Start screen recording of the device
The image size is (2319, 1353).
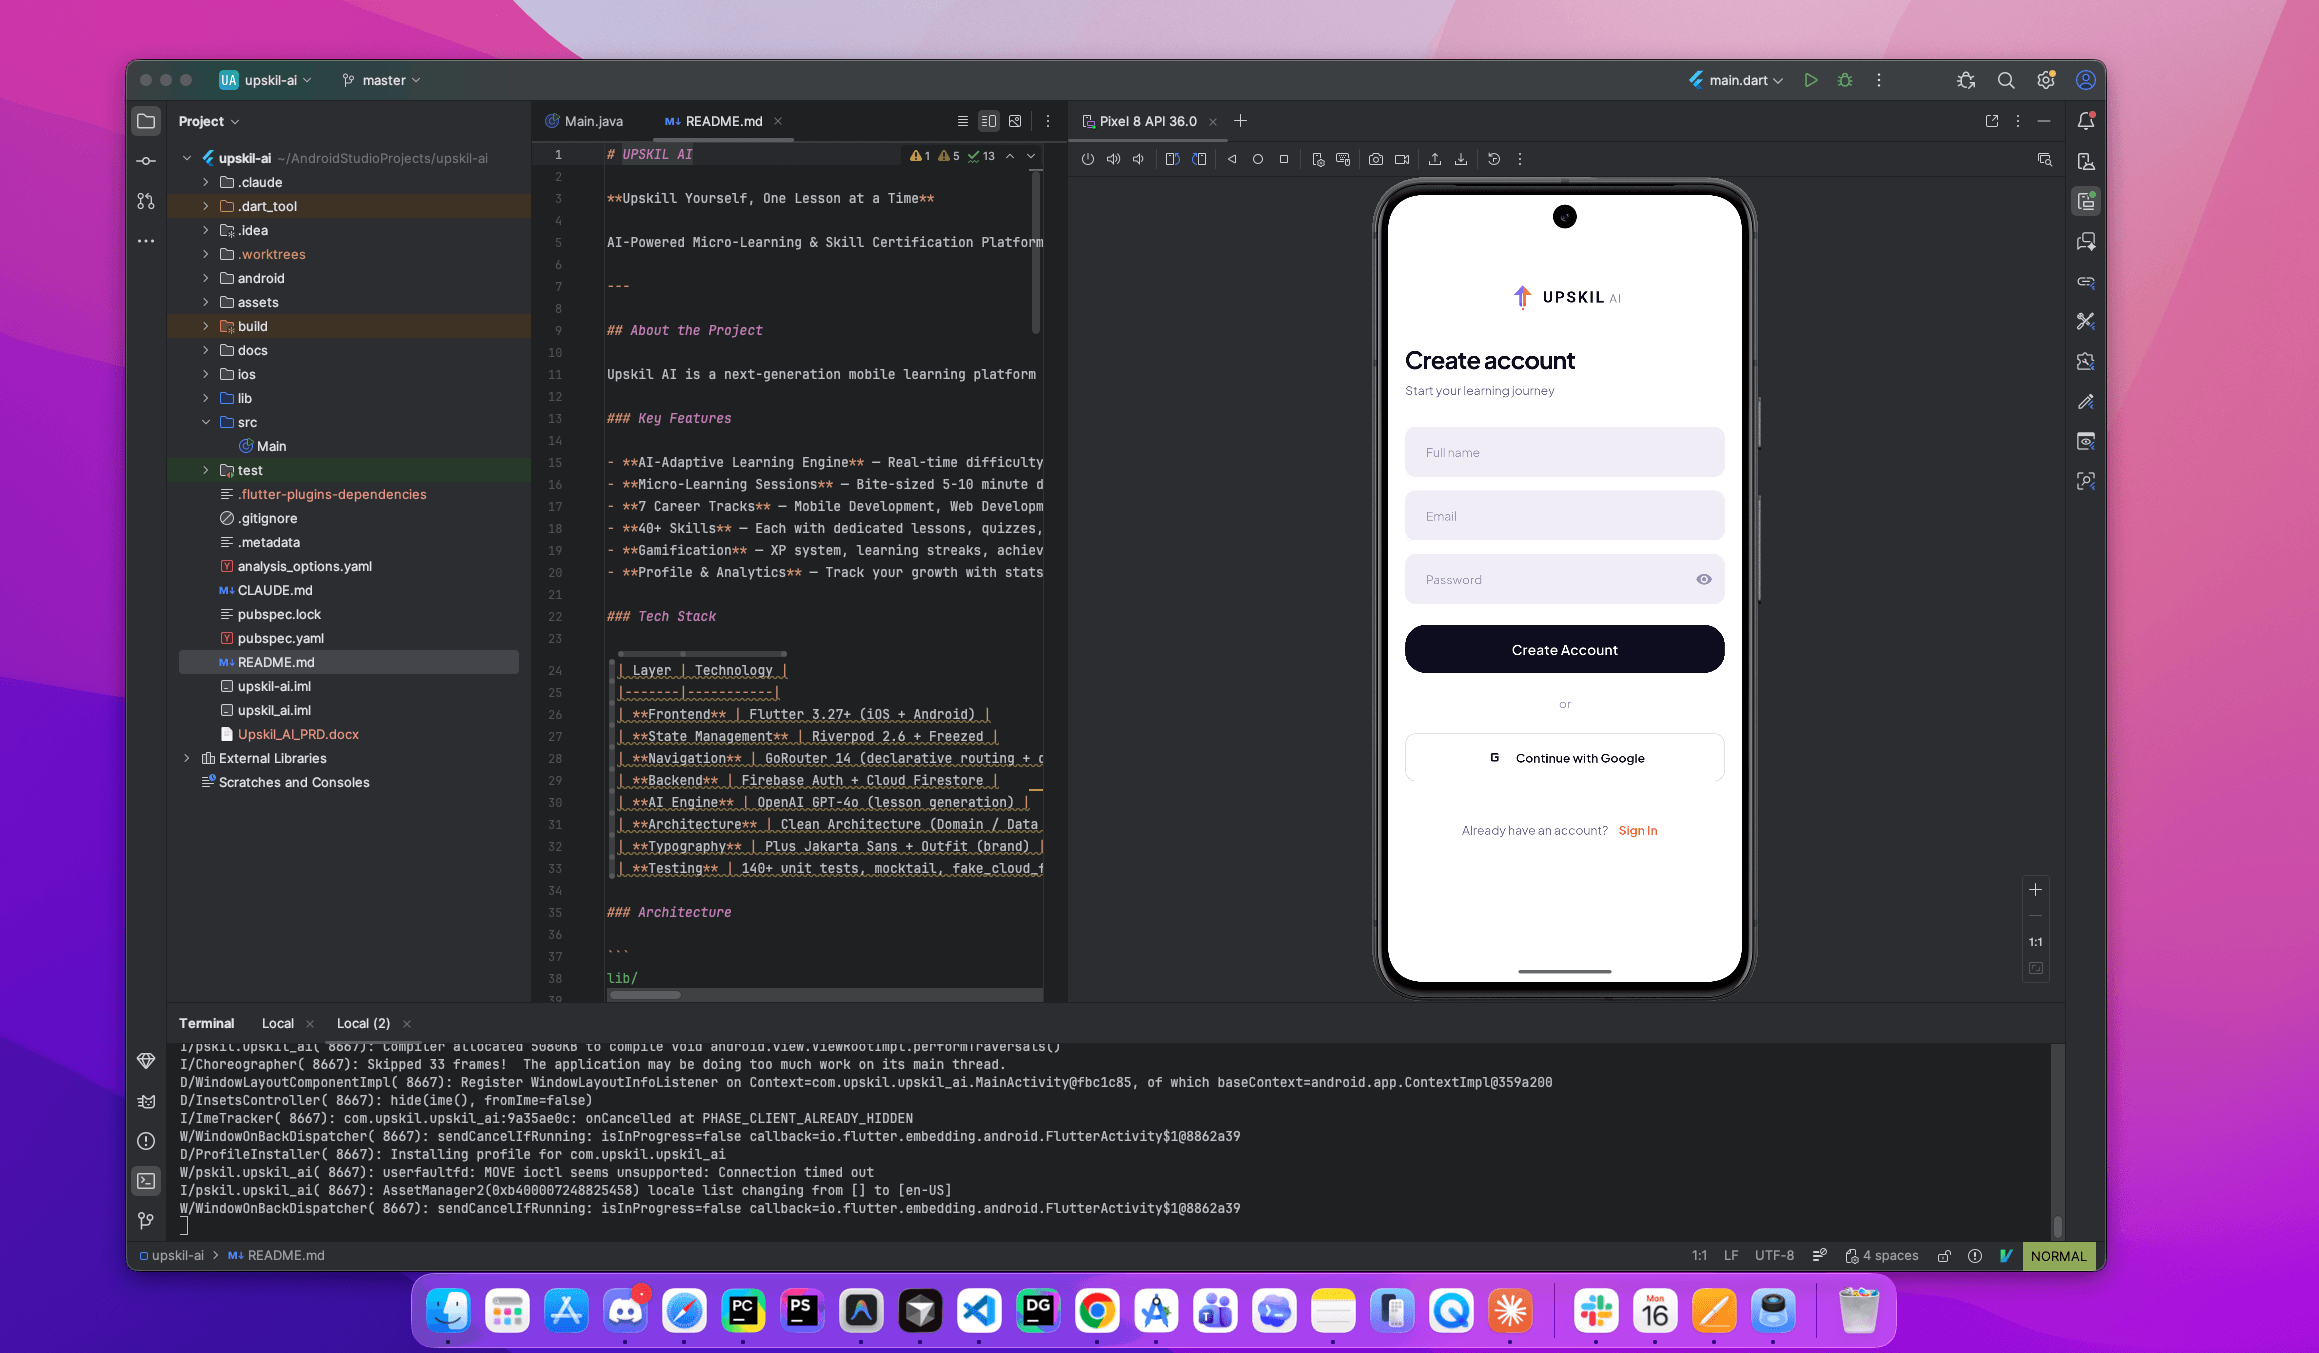[1402, 159]
